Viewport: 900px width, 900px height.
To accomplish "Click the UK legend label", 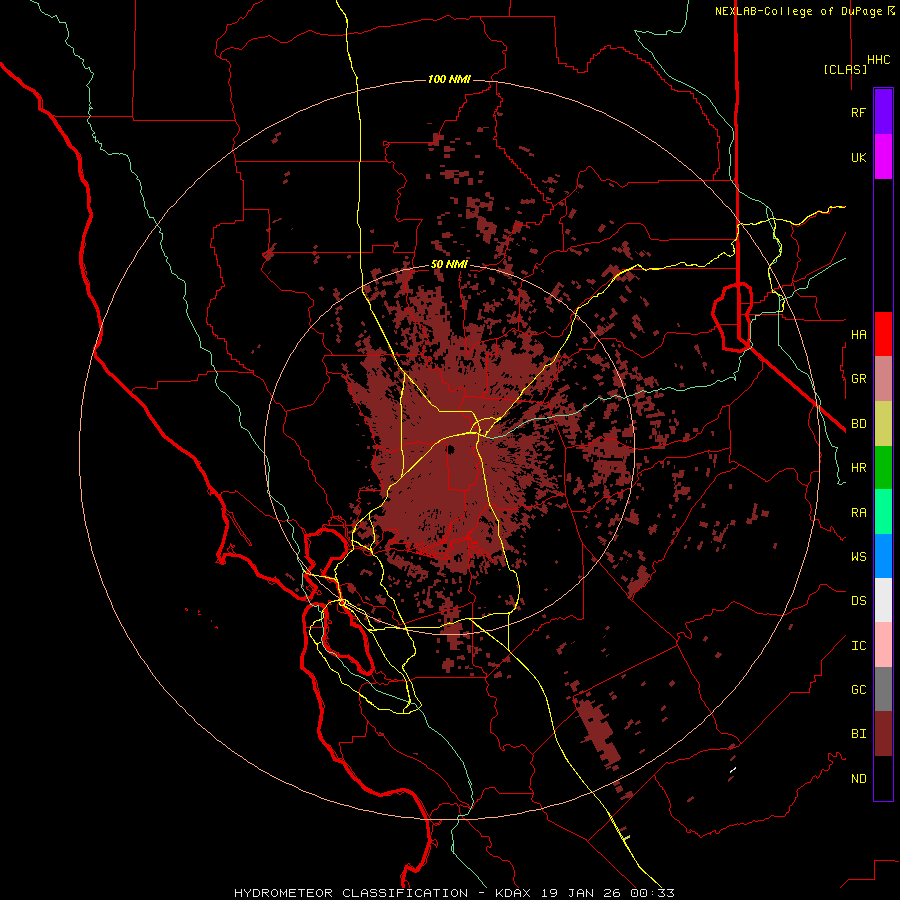I will (858, 158).
